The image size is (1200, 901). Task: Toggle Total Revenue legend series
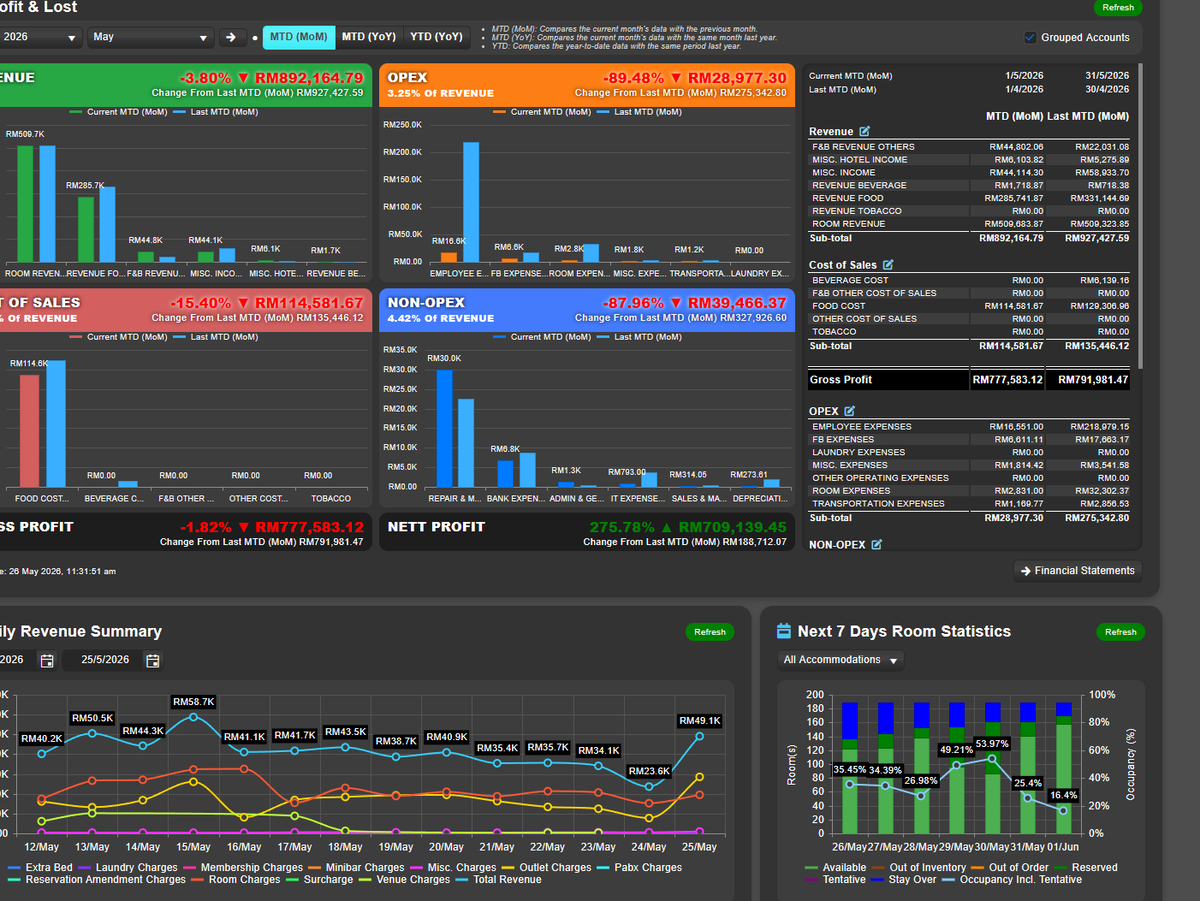pyautogui.click(x=498, y=880)
